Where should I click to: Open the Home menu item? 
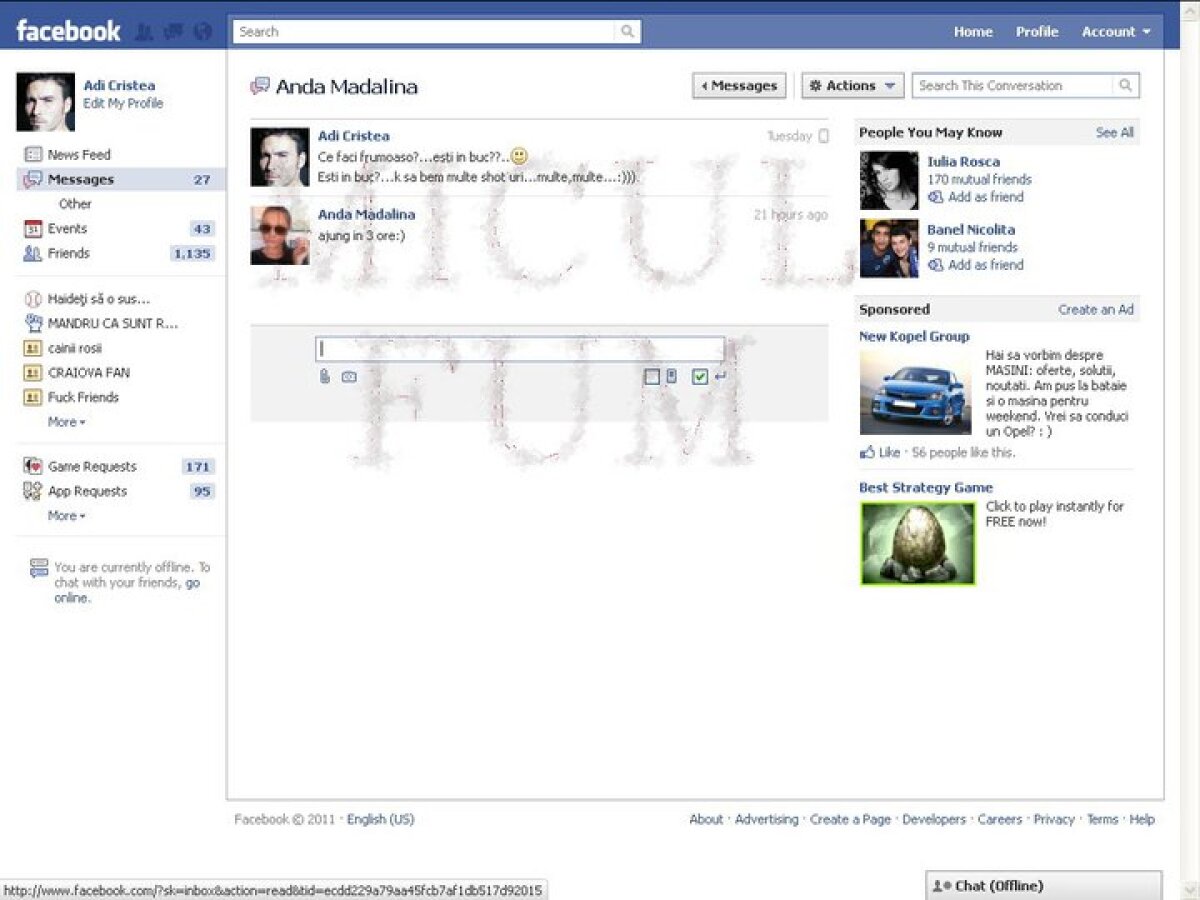[x=973, y=31]
